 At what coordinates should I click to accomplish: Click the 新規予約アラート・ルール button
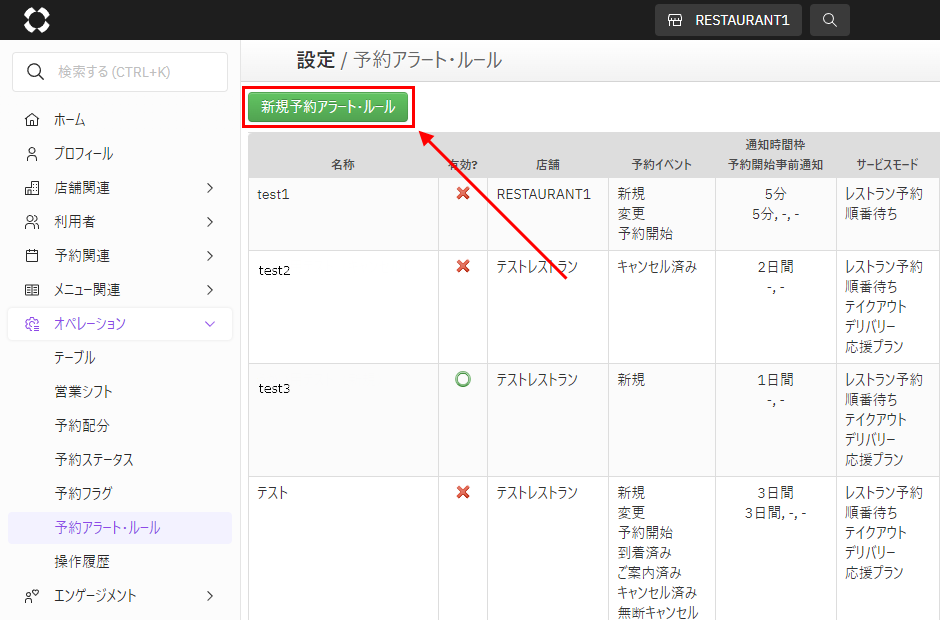coord(328,107)
